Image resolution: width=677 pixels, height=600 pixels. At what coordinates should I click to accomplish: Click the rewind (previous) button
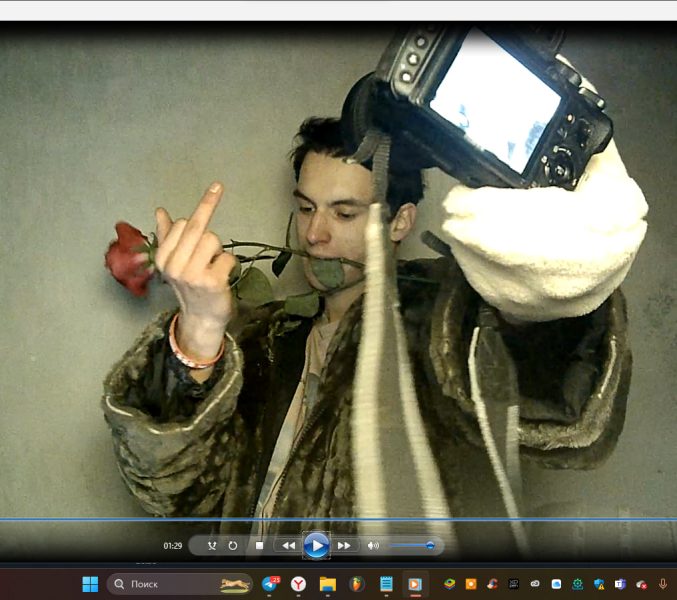[x=288, y=546]
